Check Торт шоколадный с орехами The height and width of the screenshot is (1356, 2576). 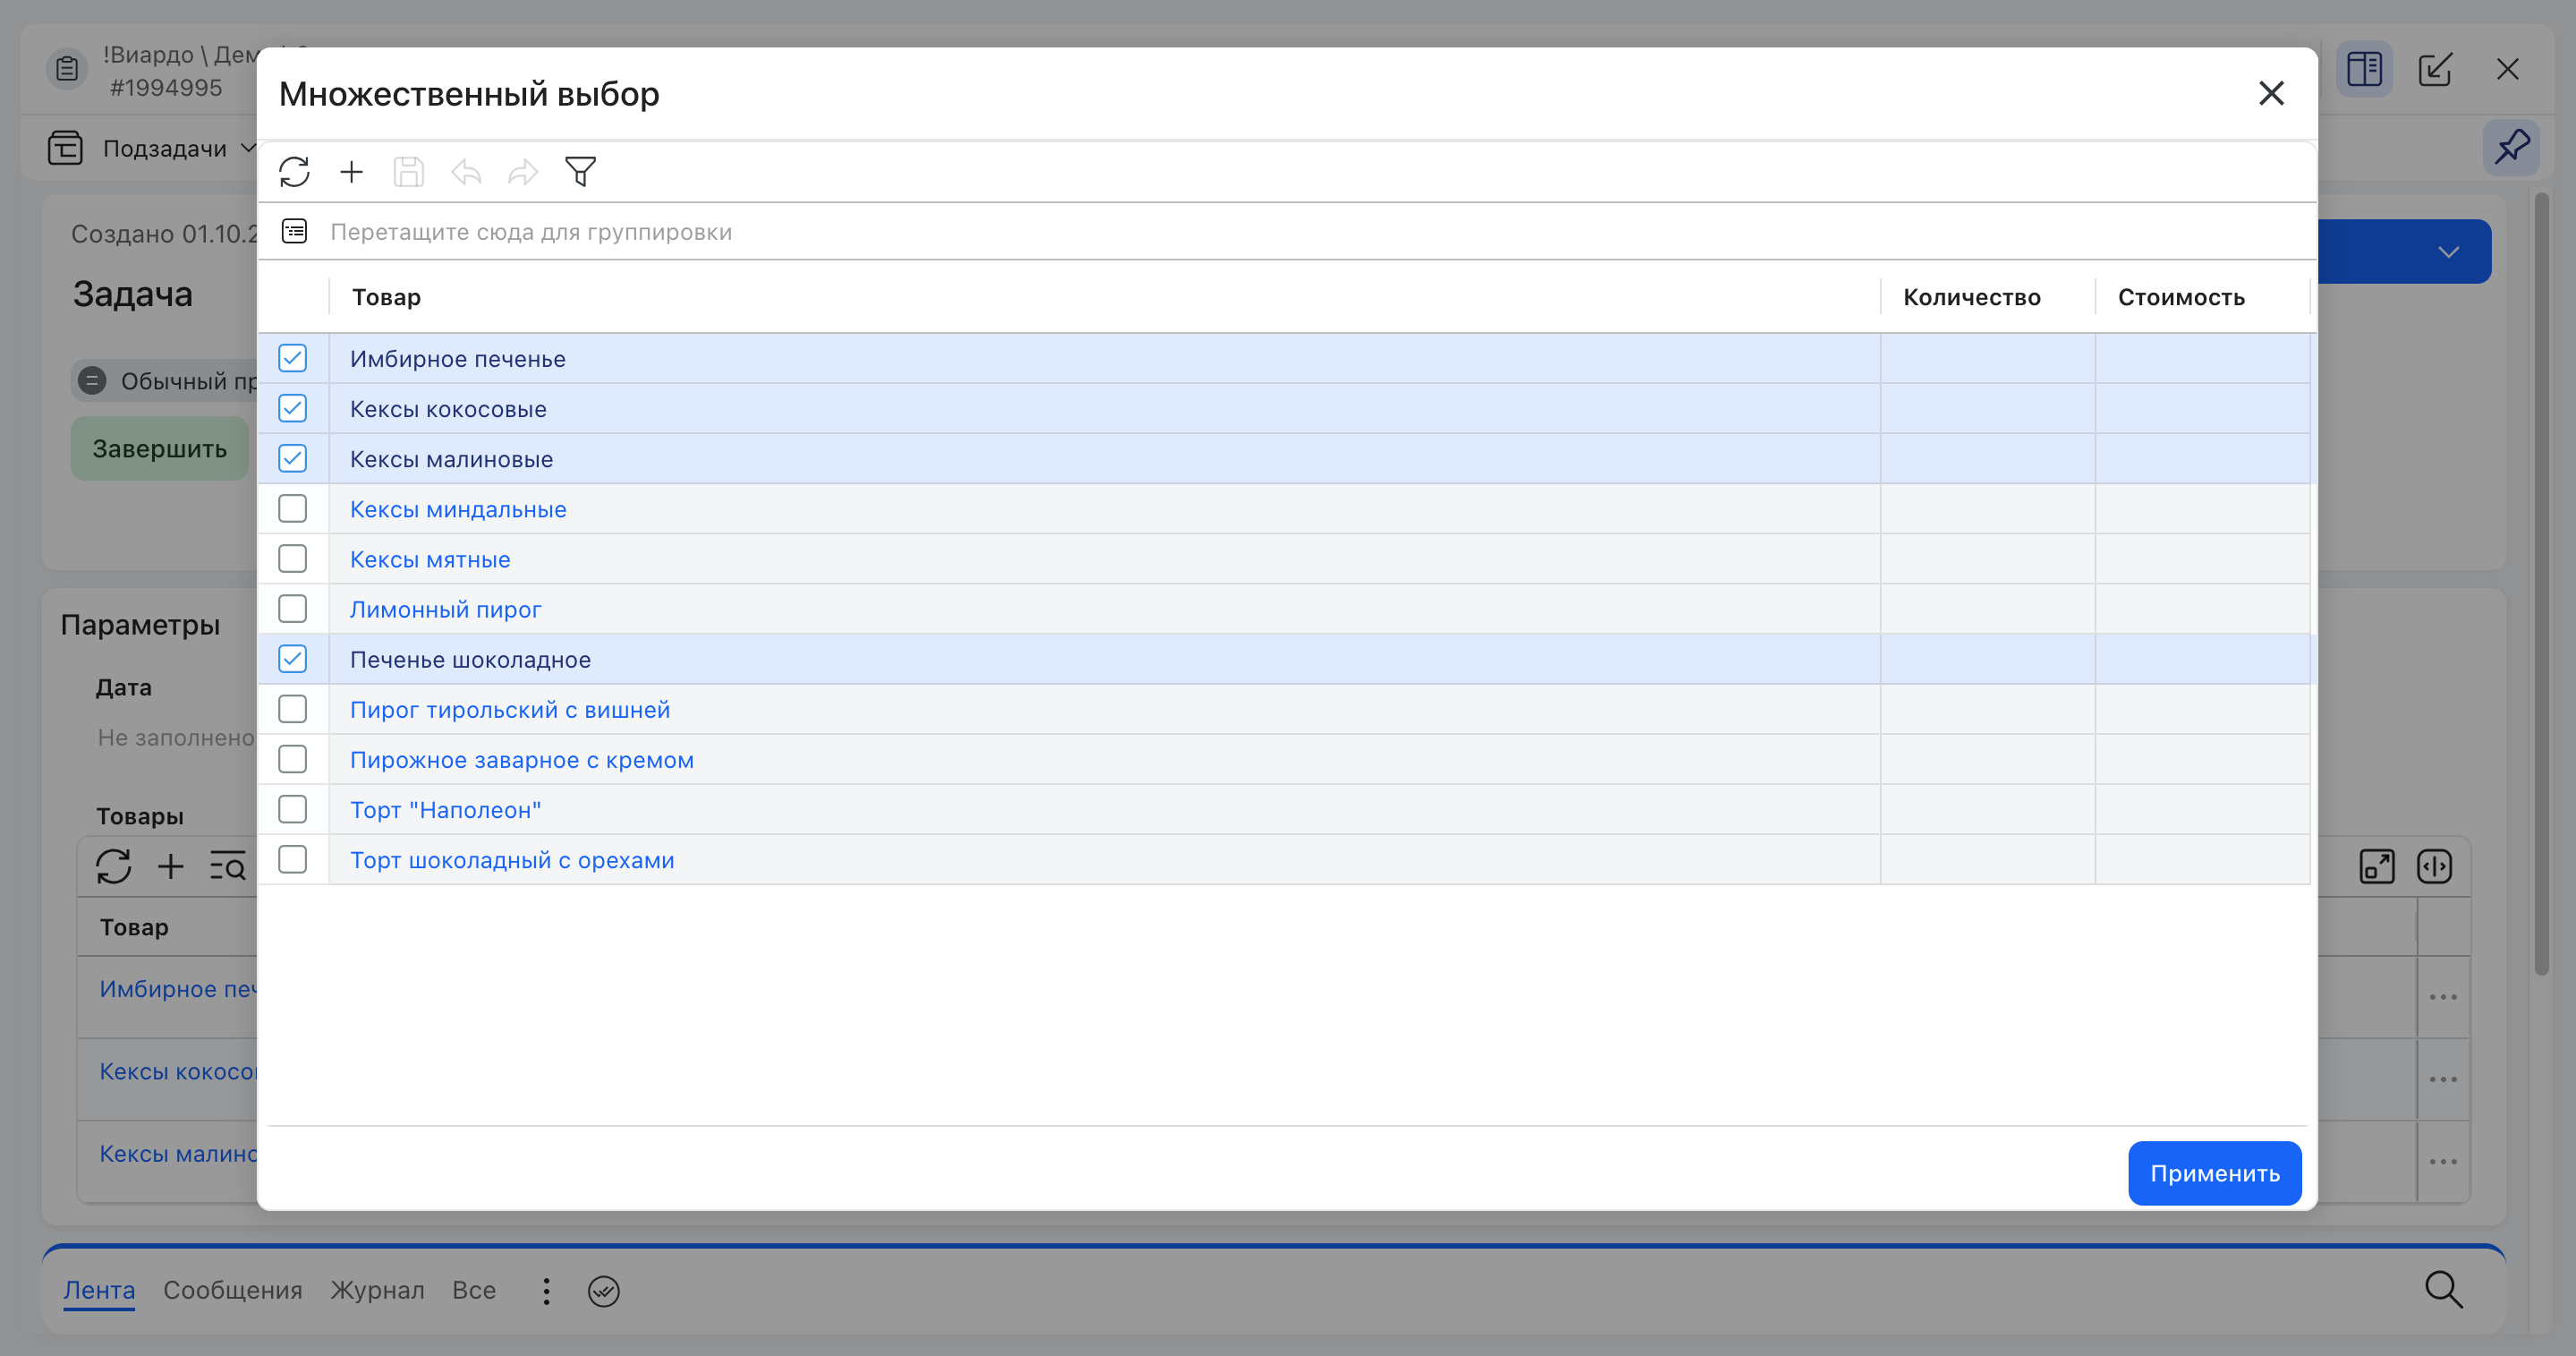click(x=292, y=859)
